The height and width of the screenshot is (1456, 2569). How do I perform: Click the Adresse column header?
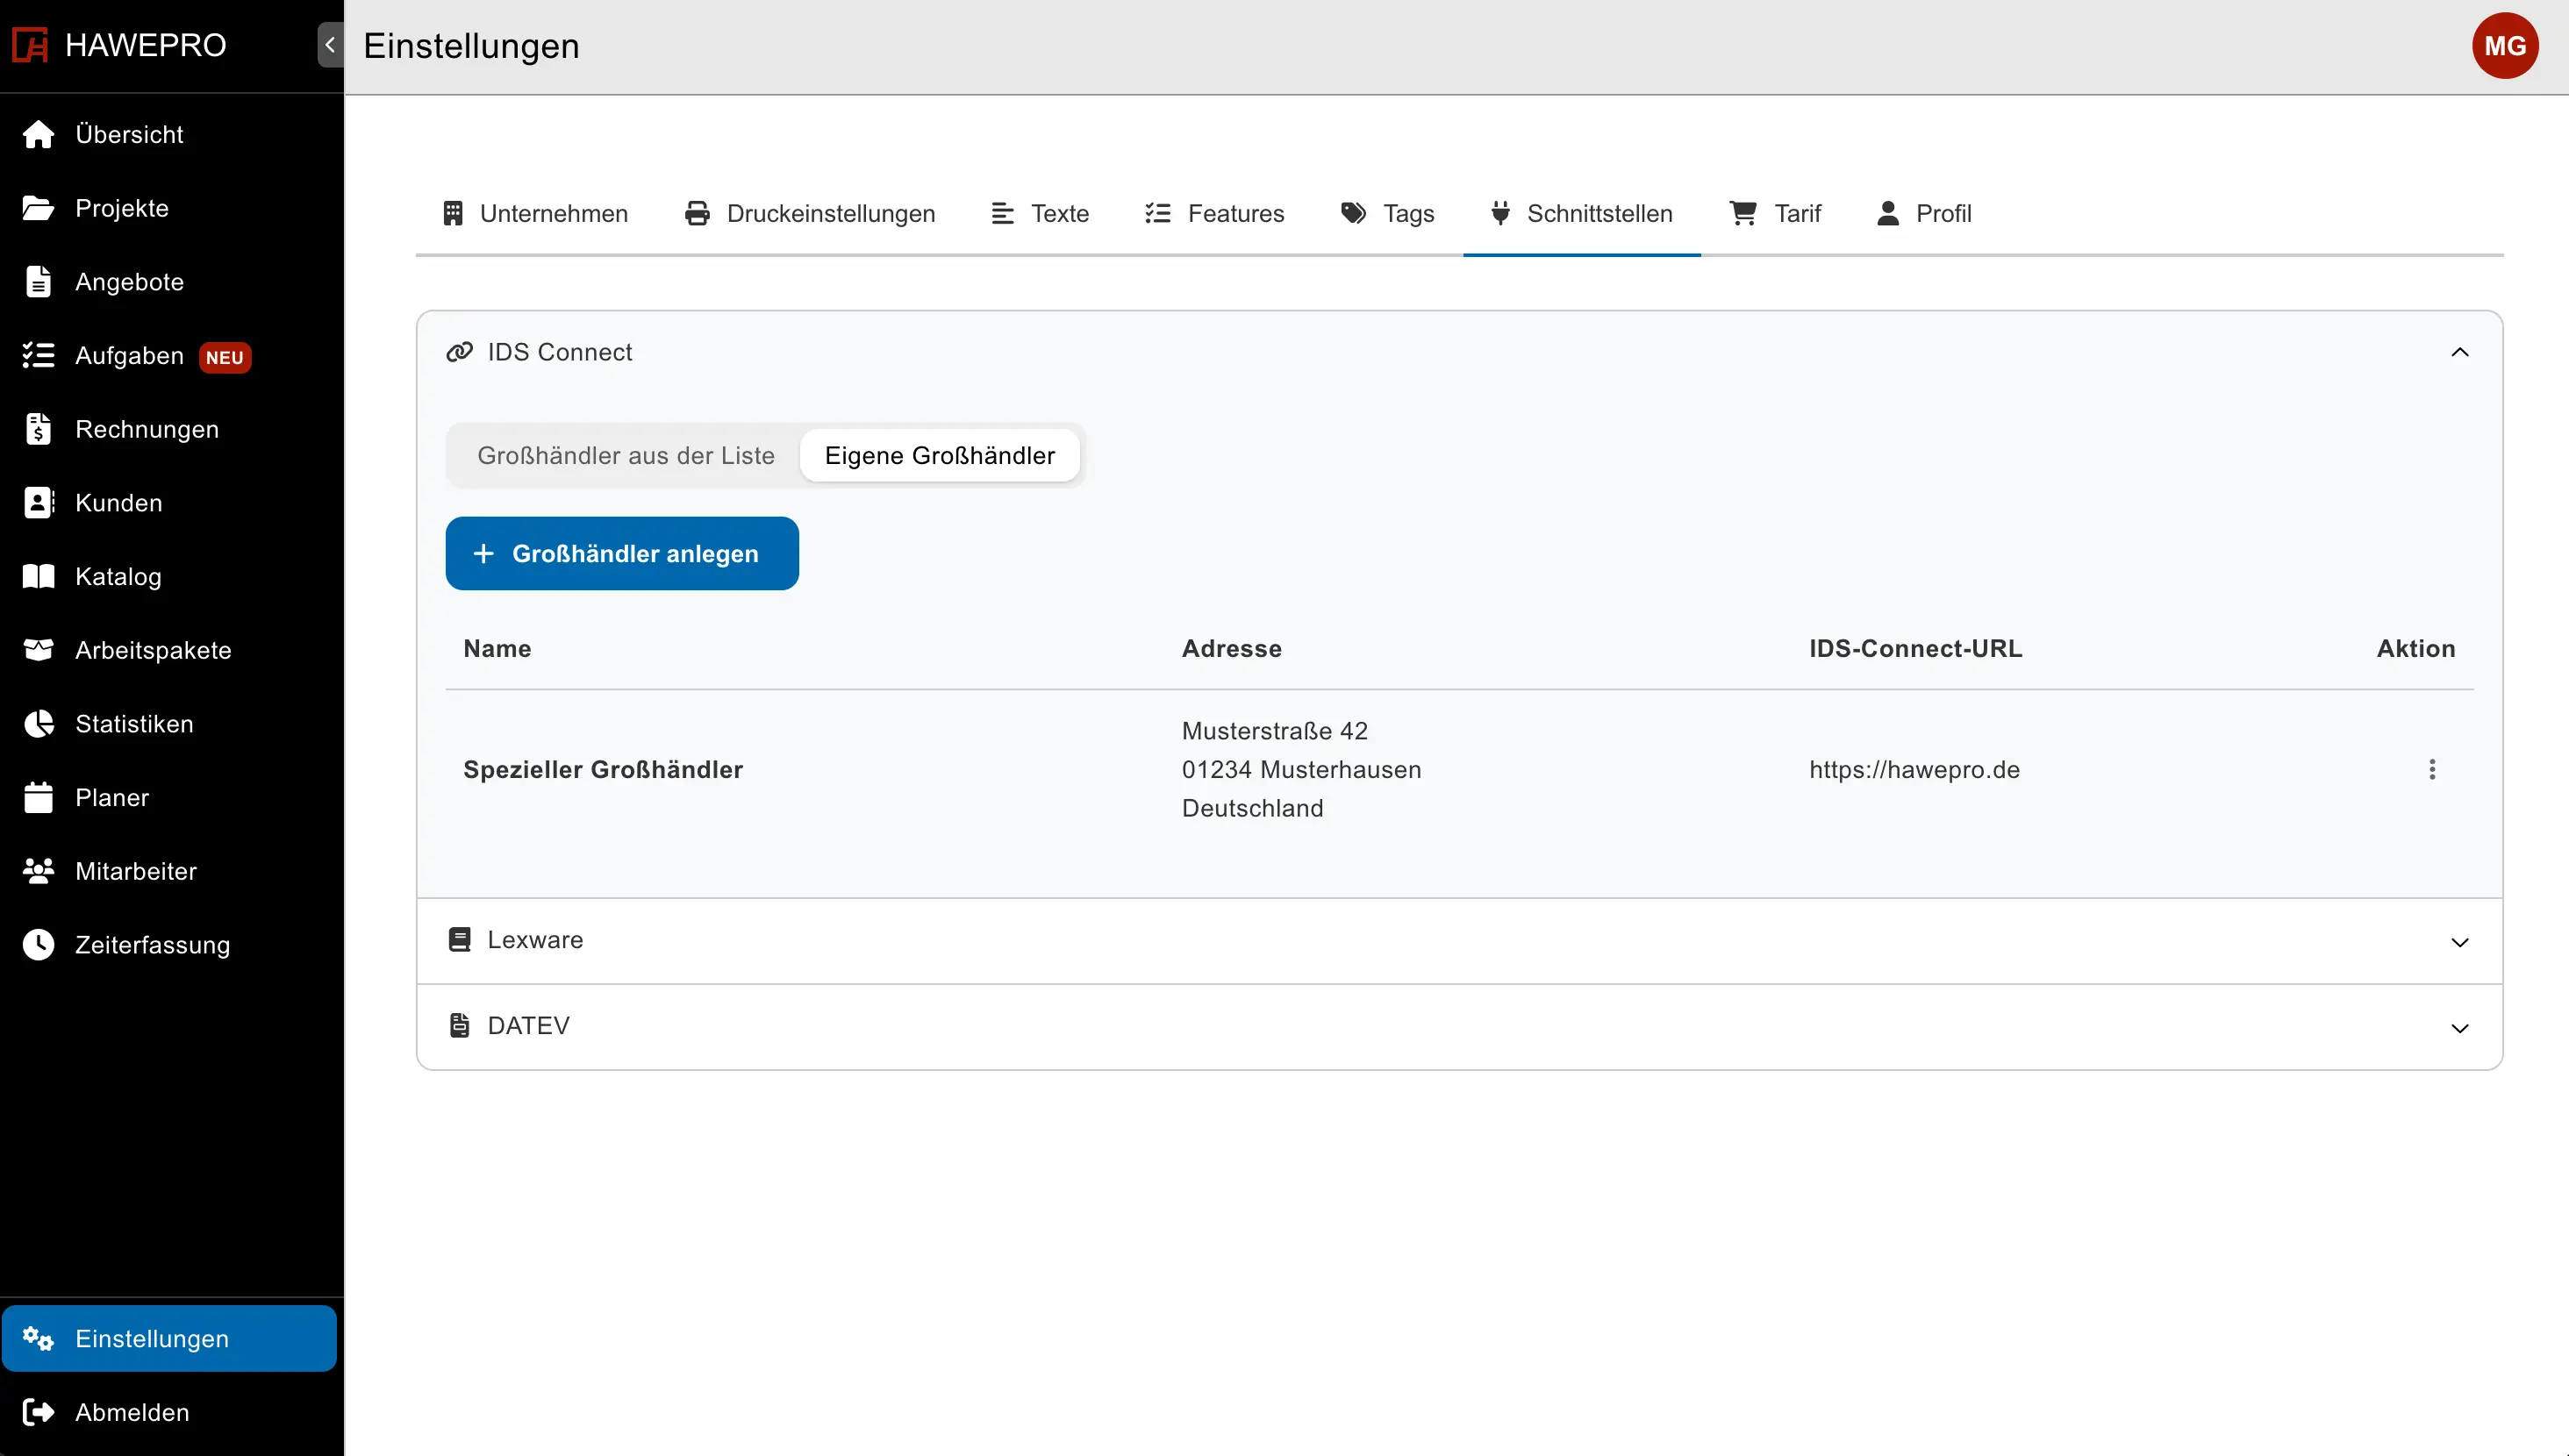[x=1231, y=649]
